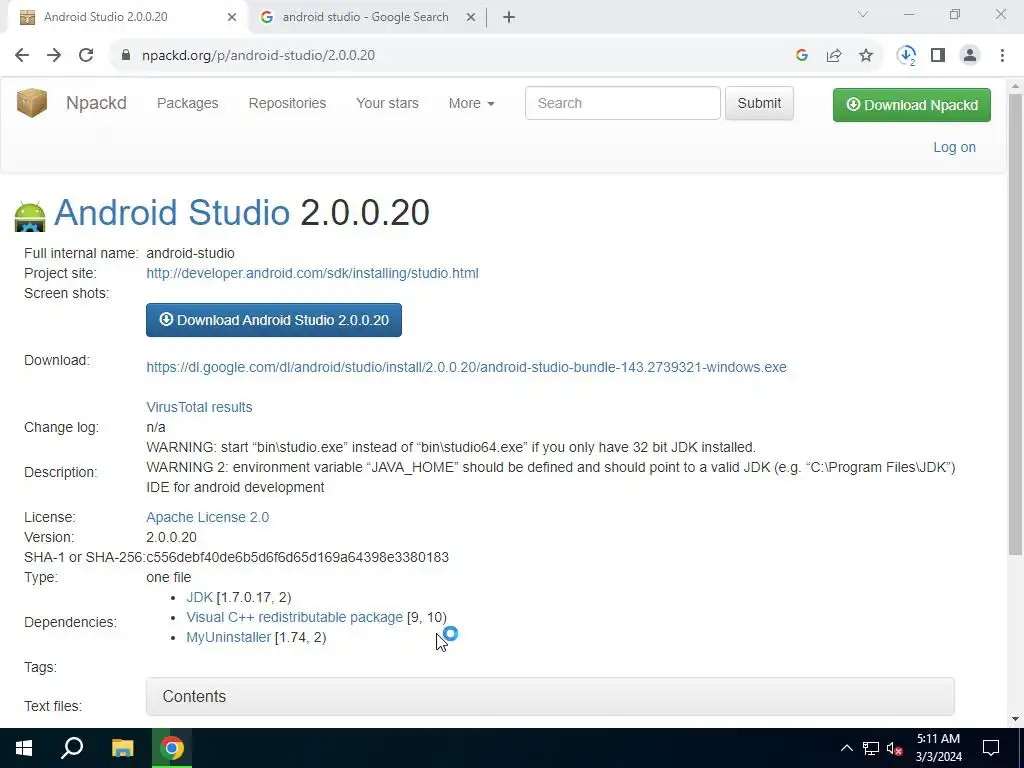Open the taskbar search magnifier
Viewport: 1024px width, 768px height.
pyautogui.click(x=72, y=748)
